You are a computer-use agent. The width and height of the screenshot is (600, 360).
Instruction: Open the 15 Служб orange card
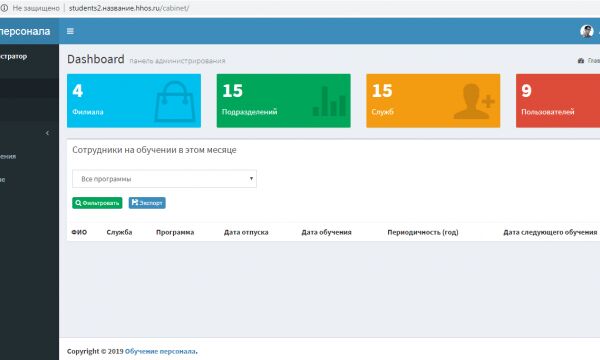pyautogui.click(x=433, y=101)
